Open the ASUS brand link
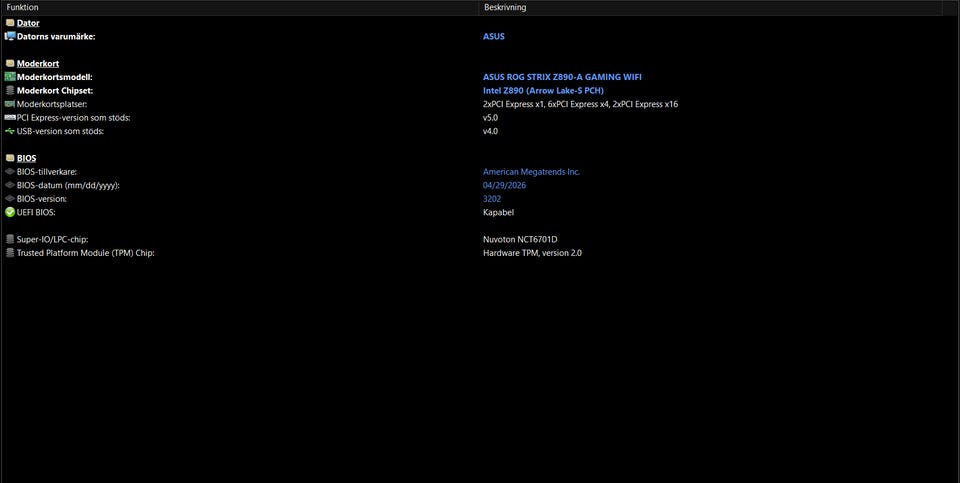Screen dimensions: 960x483 493,36
